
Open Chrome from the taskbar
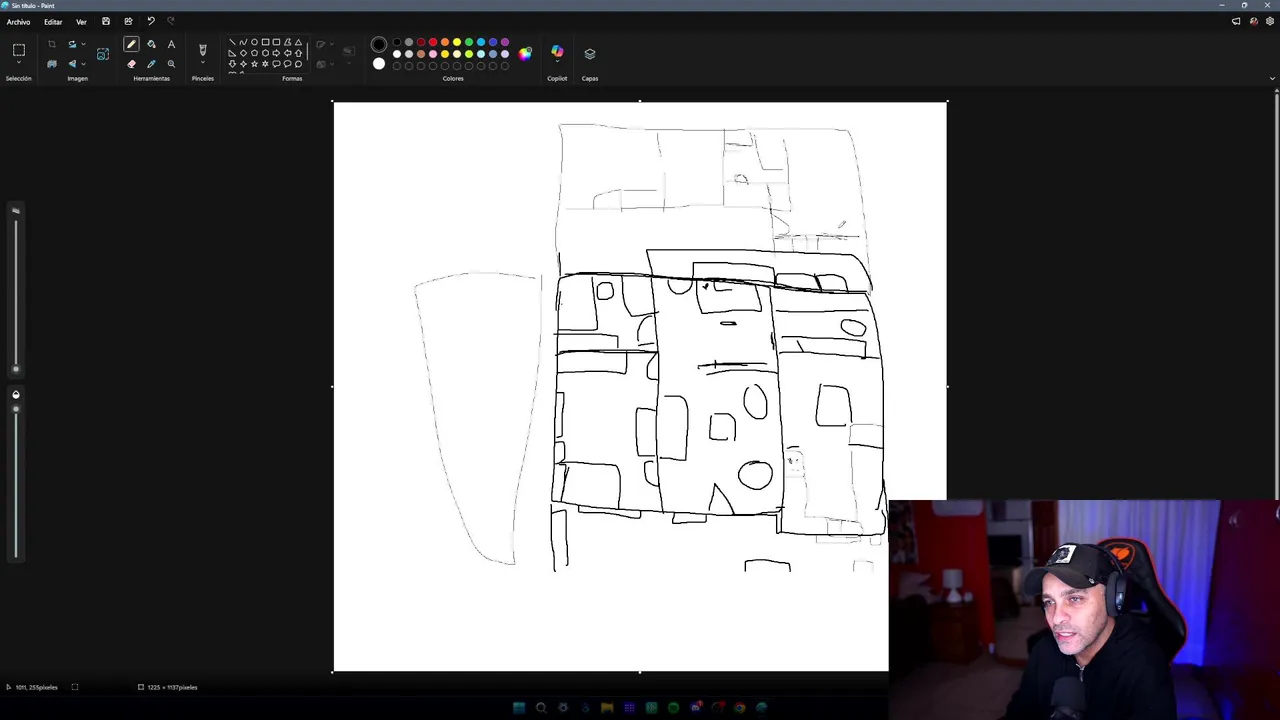[739, 708]
